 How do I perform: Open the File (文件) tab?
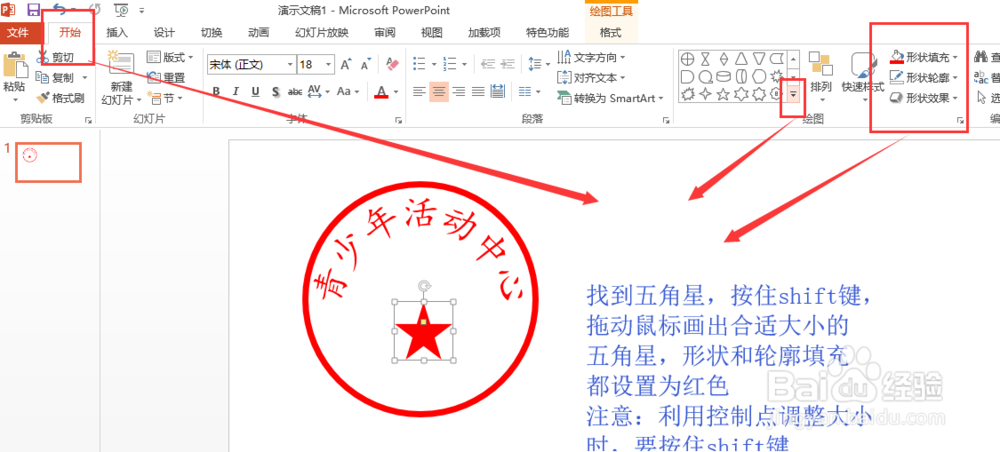click(18, 33)
